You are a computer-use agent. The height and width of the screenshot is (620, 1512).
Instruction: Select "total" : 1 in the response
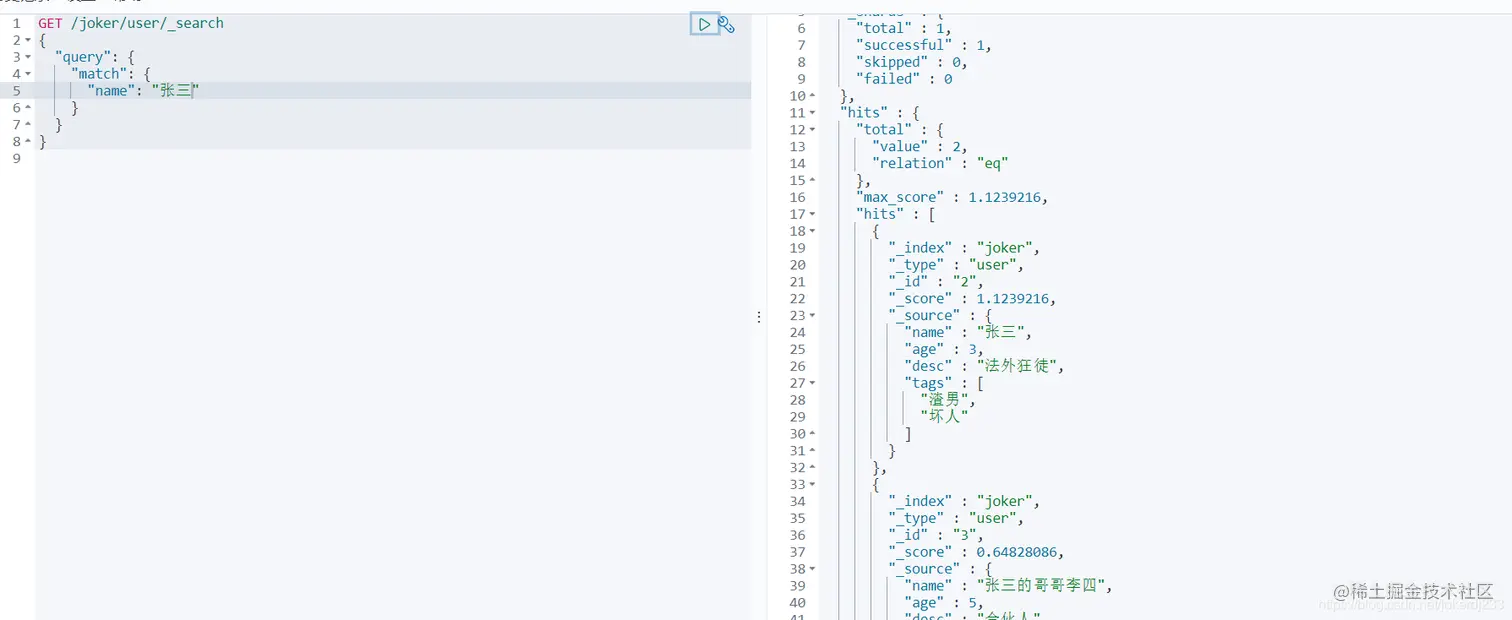(905, 28)
